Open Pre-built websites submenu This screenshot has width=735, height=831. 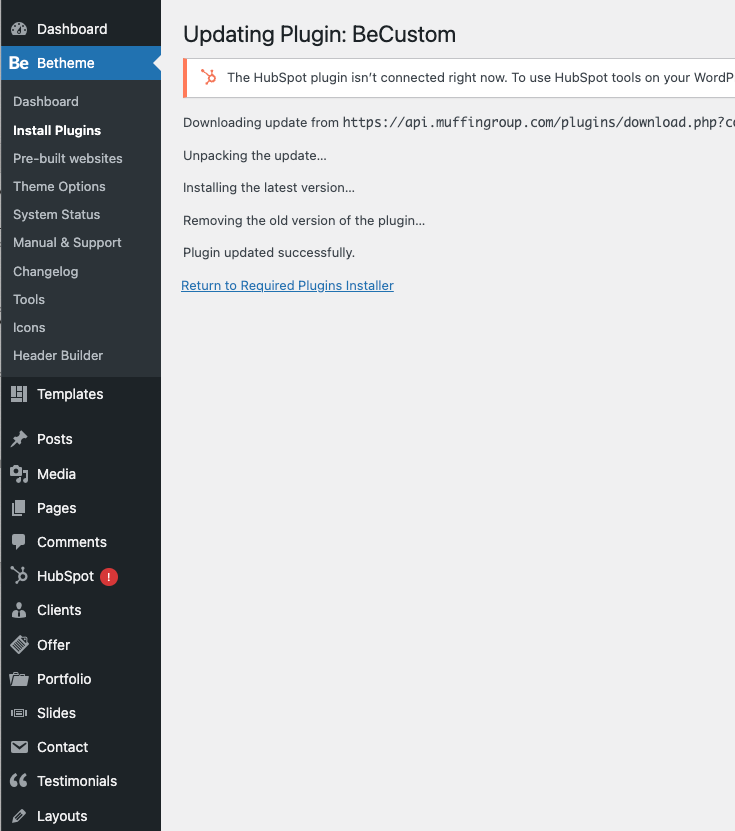68,158
